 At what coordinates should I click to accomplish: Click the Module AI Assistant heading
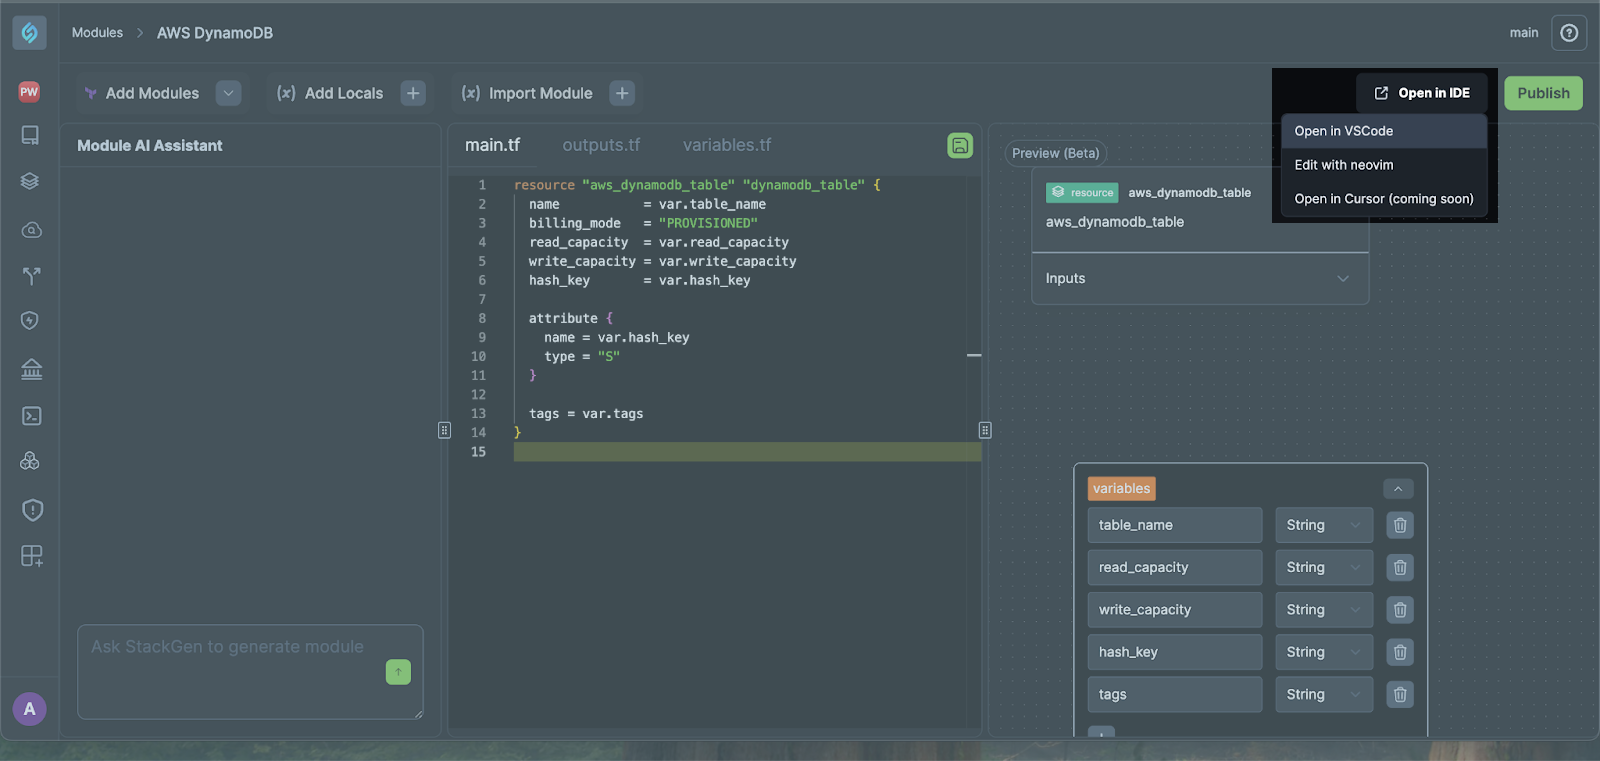(150, 146)
